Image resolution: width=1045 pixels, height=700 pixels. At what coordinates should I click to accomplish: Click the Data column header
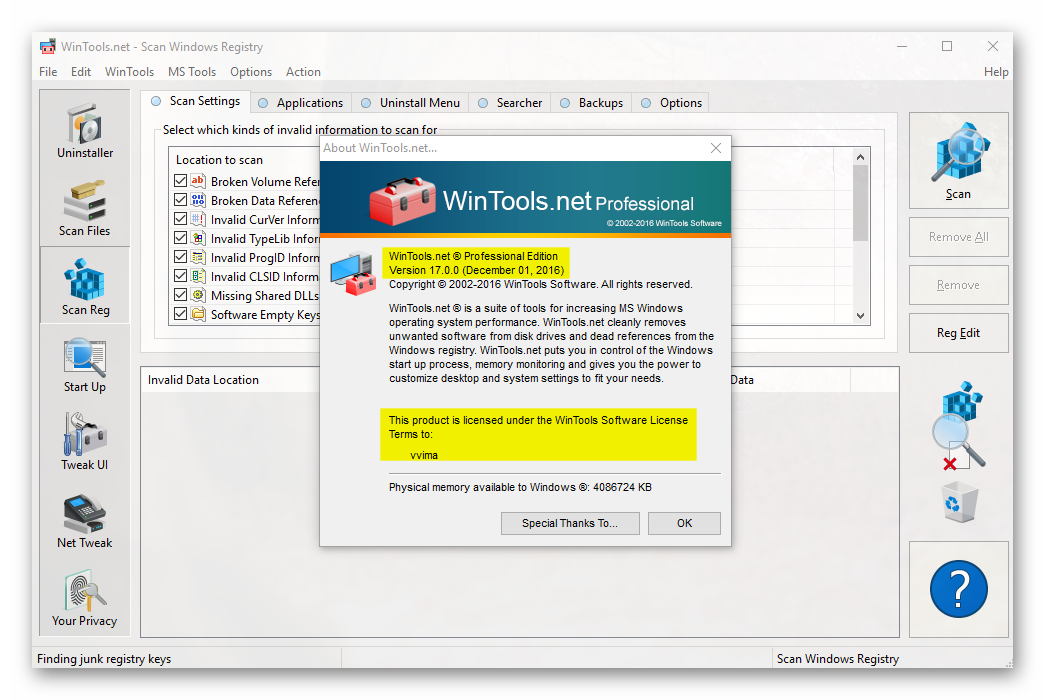(742, 380)
